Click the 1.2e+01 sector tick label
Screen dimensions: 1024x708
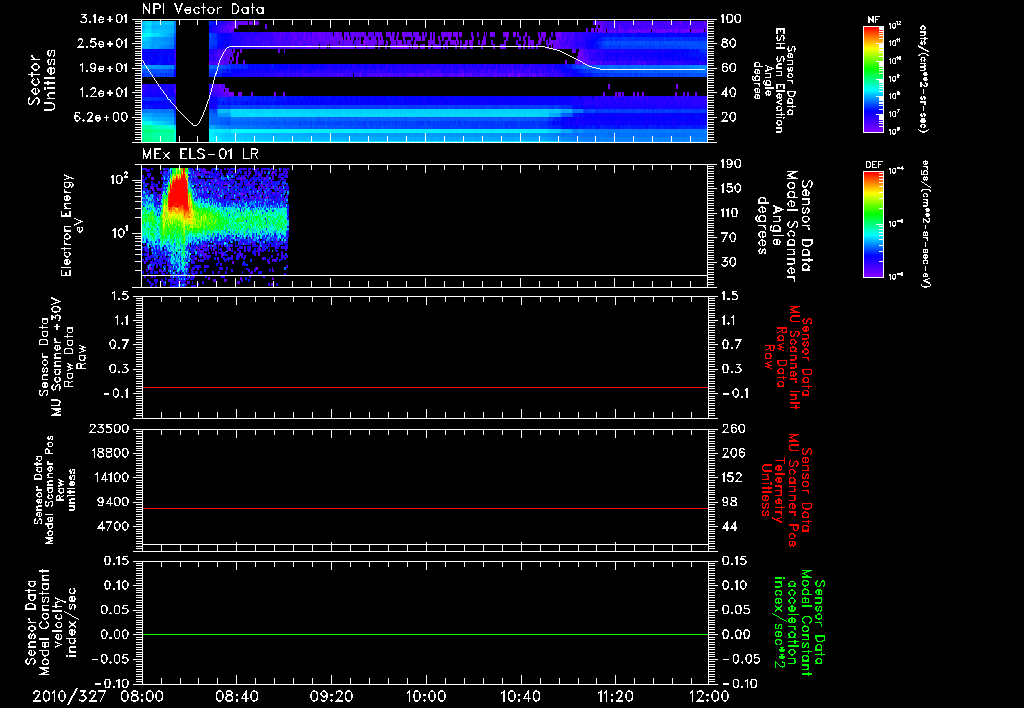(104, 93)
